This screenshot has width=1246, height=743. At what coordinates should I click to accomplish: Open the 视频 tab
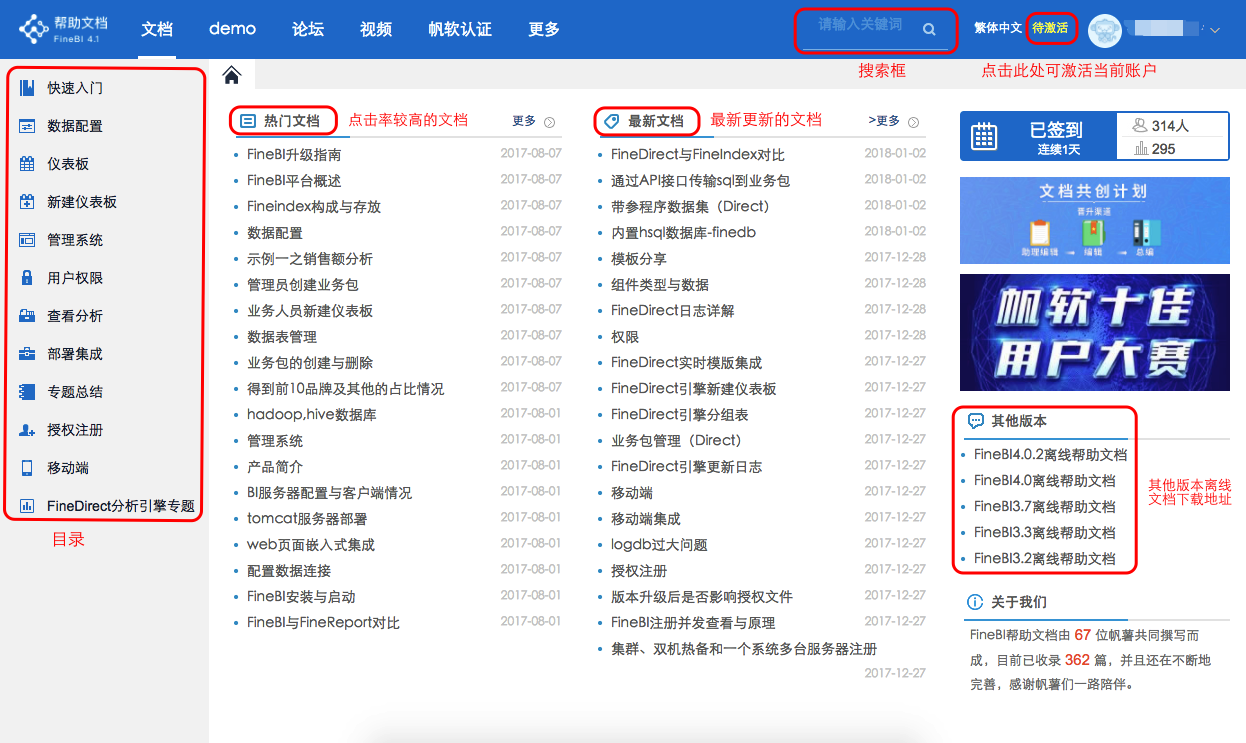pyautogui.click(x=376, y=29)
